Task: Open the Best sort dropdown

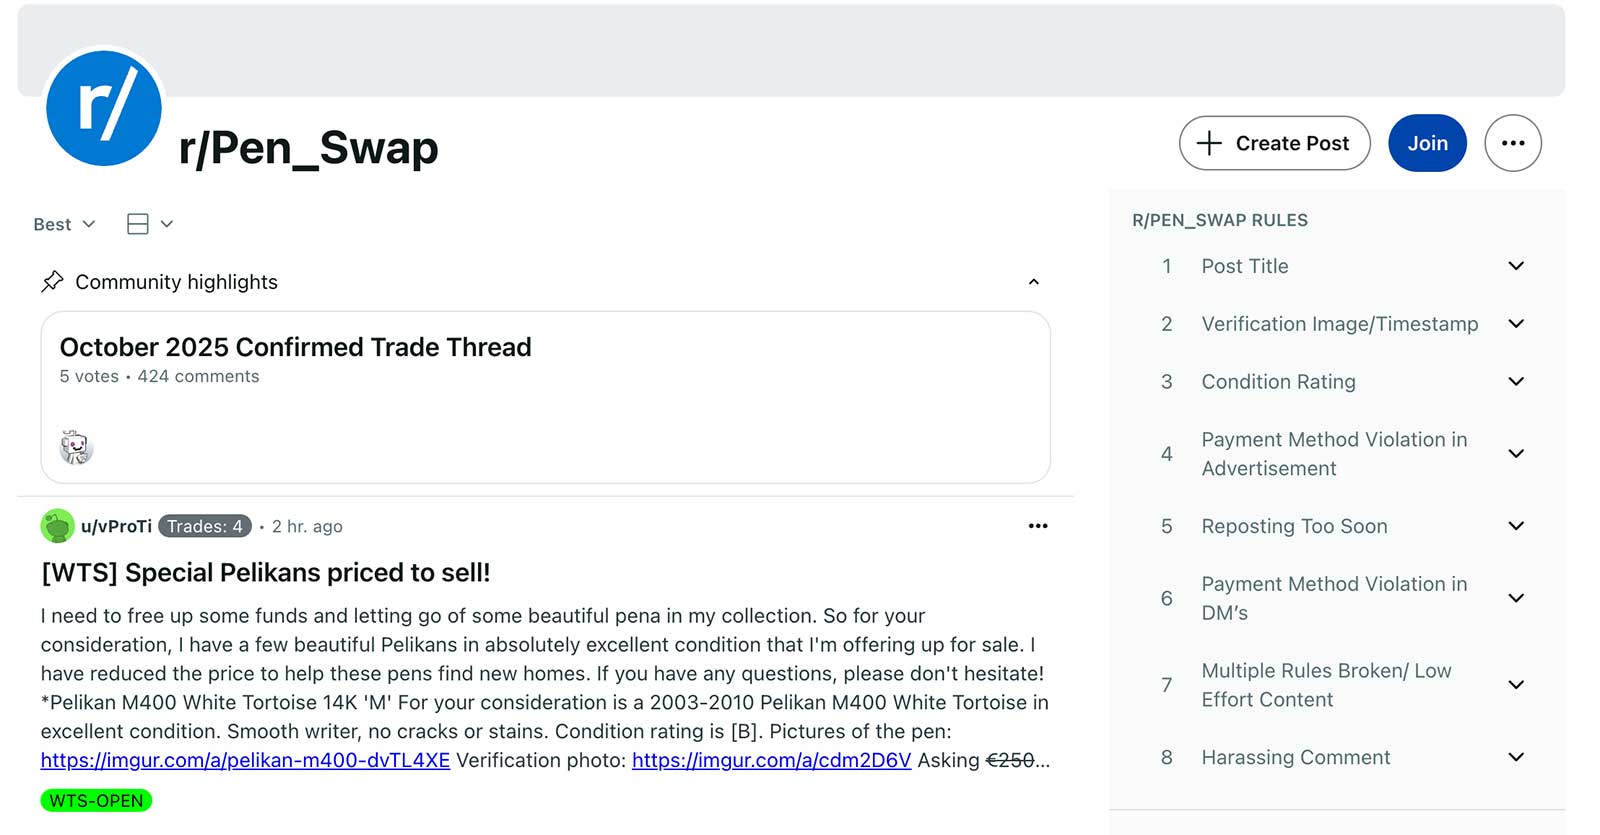Action: pyautogui.click(x=64, y=224)
